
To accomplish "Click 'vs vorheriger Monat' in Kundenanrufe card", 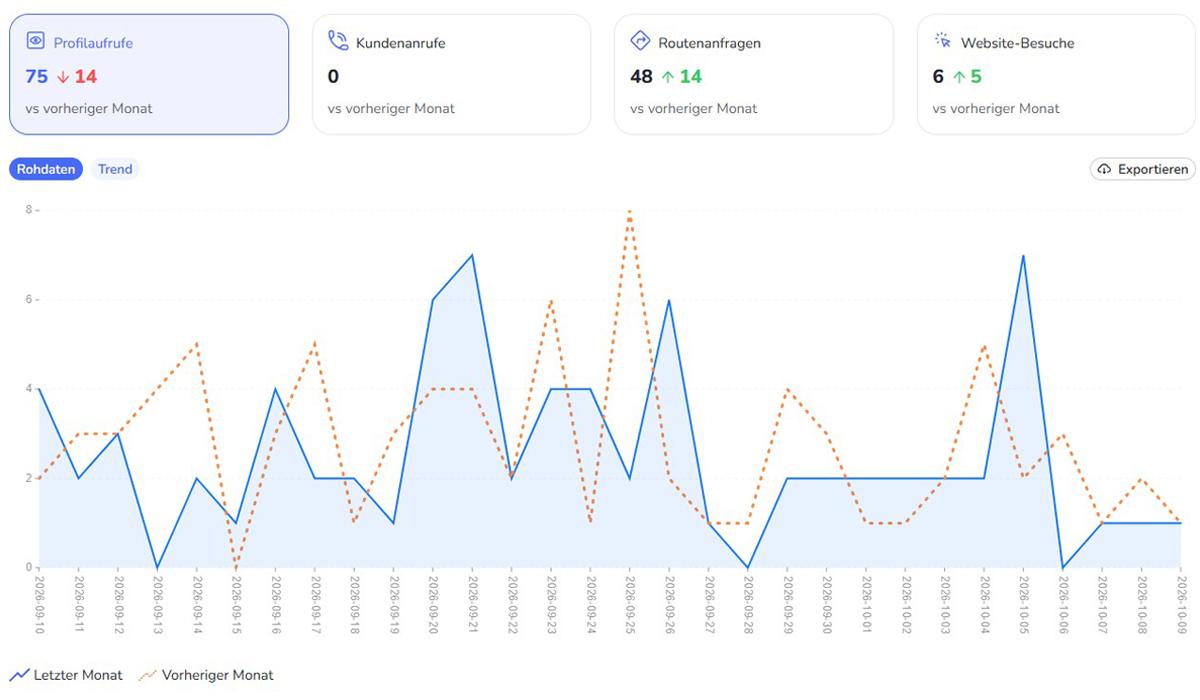I will point(391,108).
